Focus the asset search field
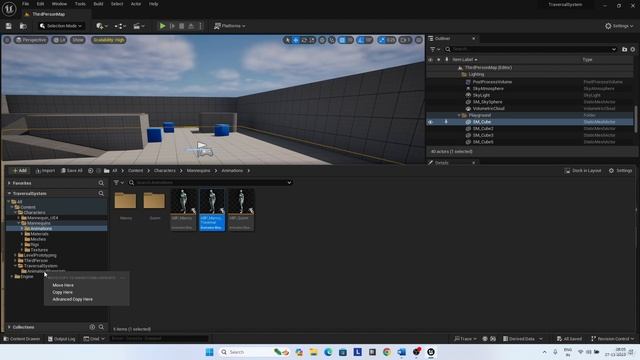 (211, 182)
